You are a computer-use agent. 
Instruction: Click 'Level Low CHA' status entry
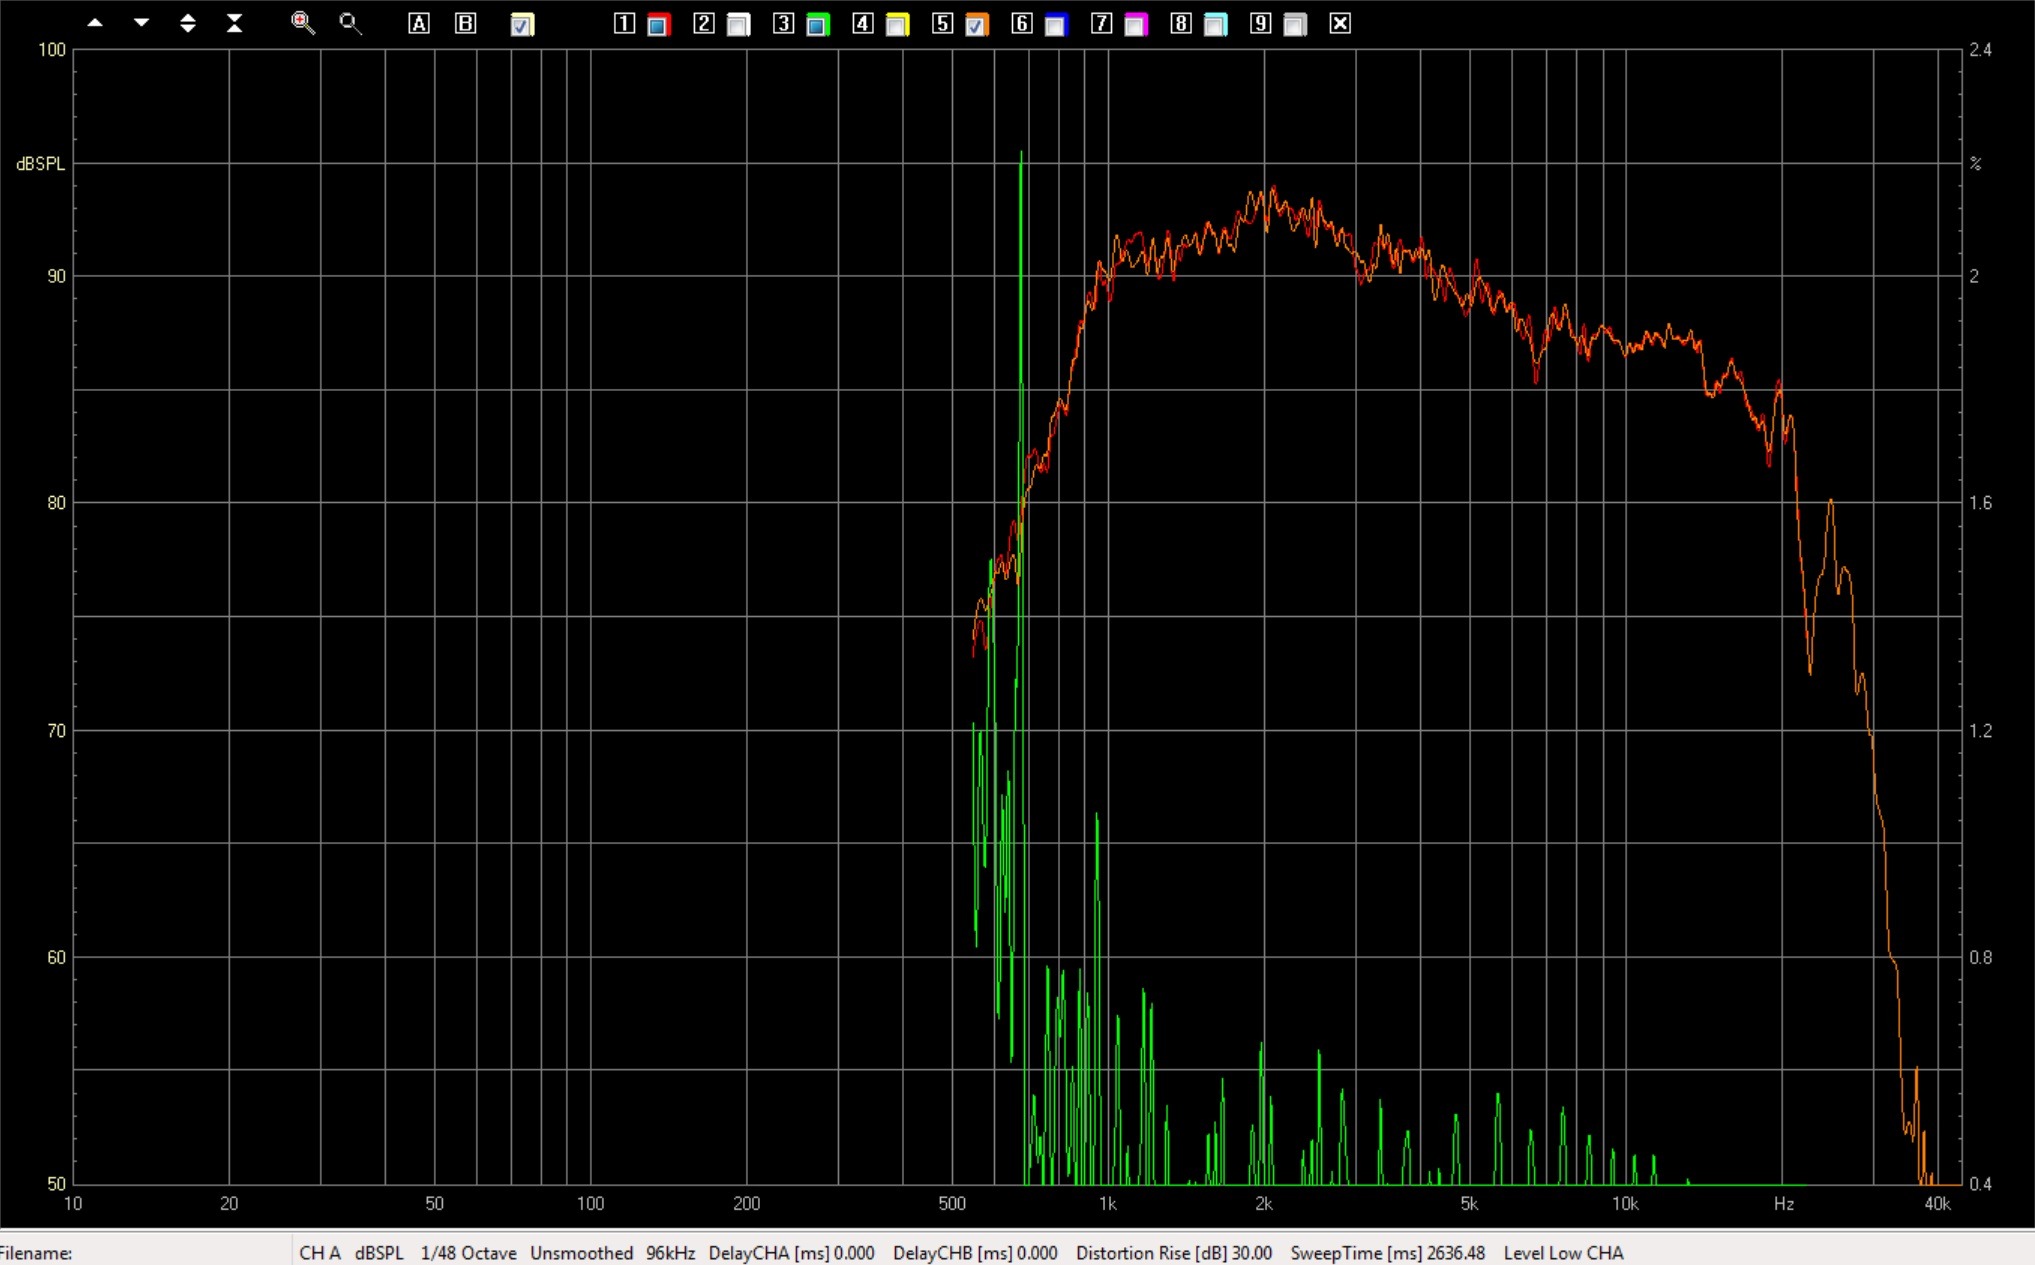coord(1564,1253)
